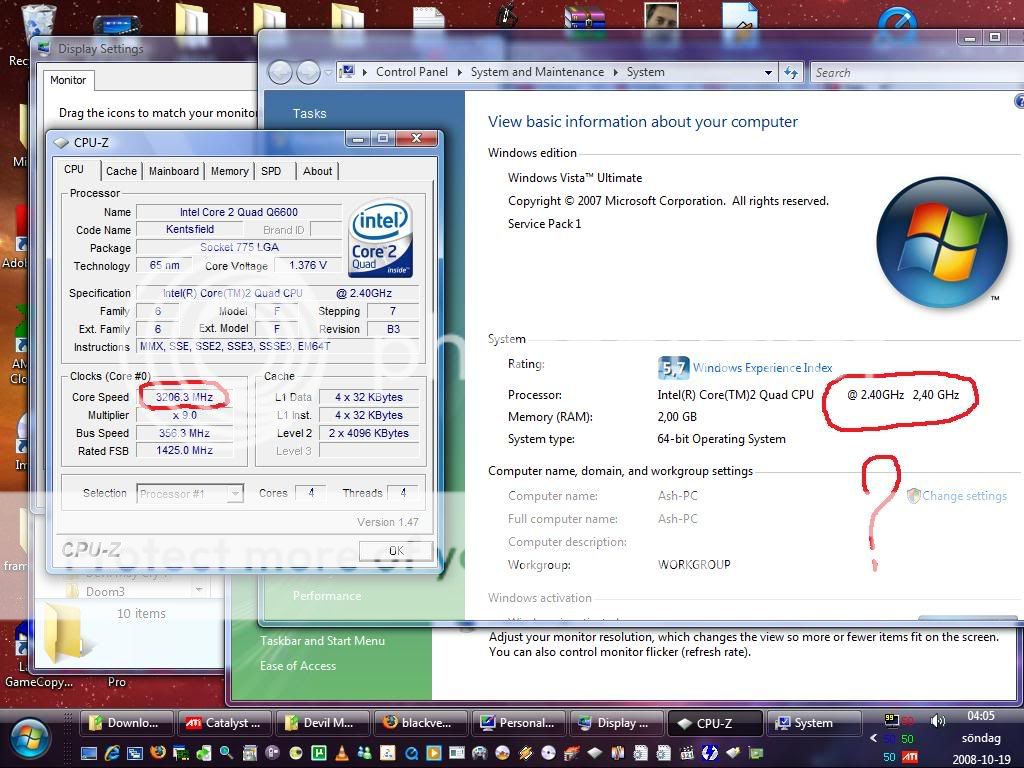1024x768 pixels.
Task: Click the Change settings link
Action: pos(963,496)
